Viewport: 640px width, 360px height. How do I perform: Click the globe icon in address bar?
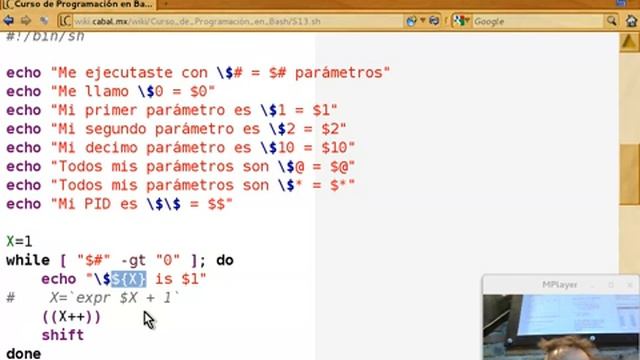tap(411, 21)
